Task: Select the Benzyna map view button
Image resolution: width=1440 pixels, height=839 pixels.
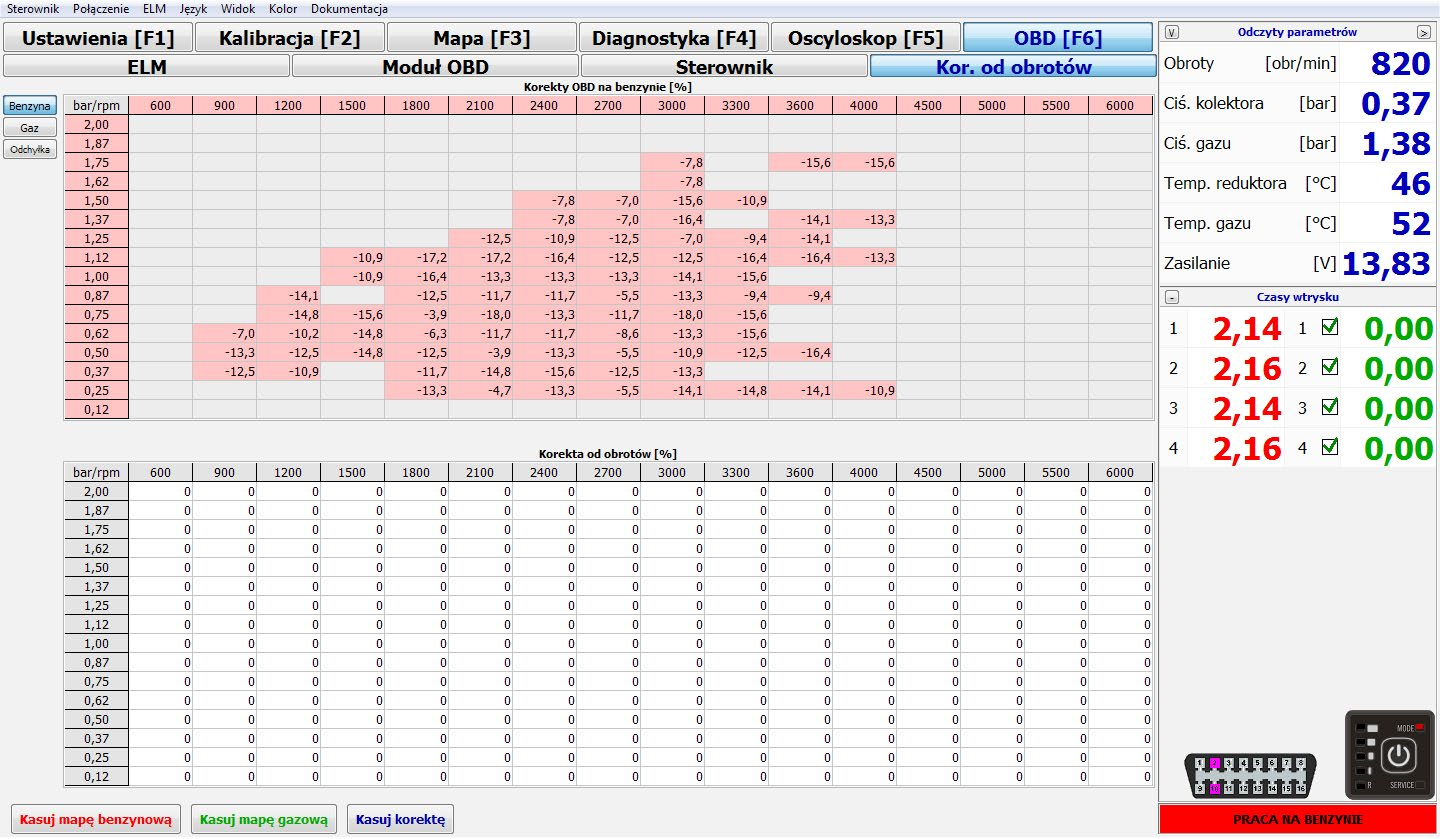Action: (30, 106)
